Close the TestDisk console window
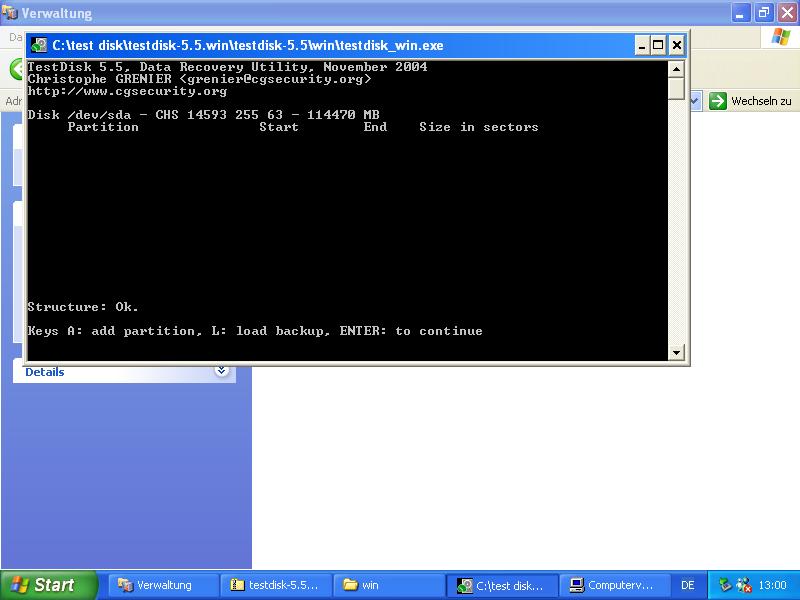The width and height of the screenshot is (800, 600). click(677, 45)
